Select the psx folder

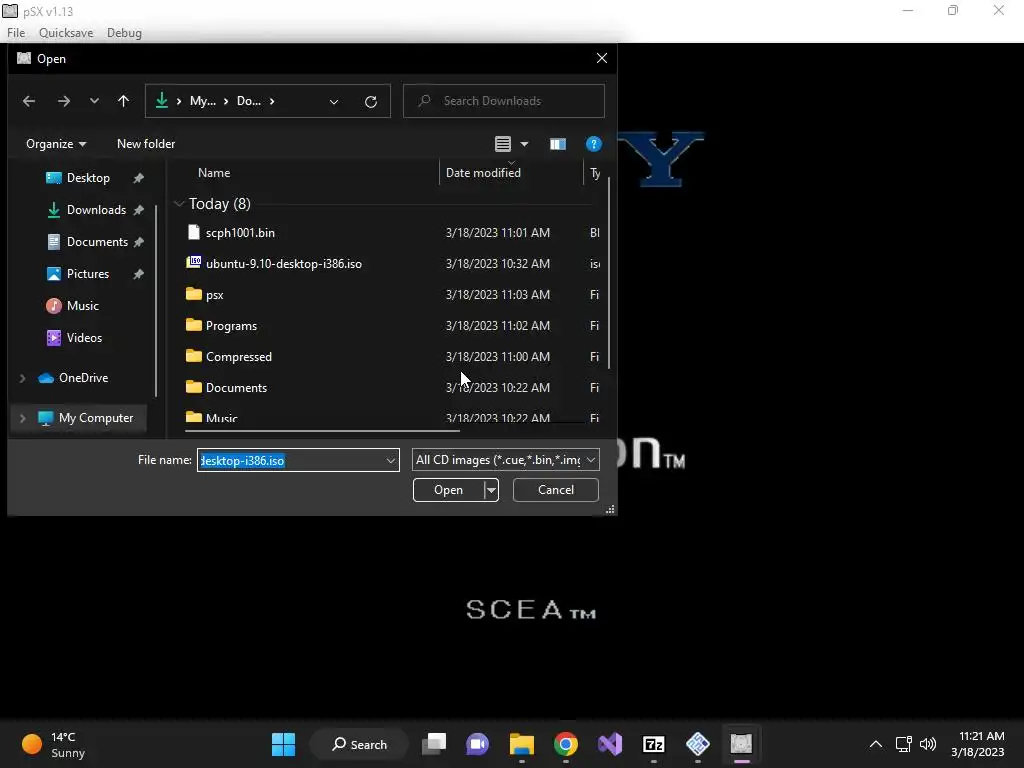tap(215, 295)
